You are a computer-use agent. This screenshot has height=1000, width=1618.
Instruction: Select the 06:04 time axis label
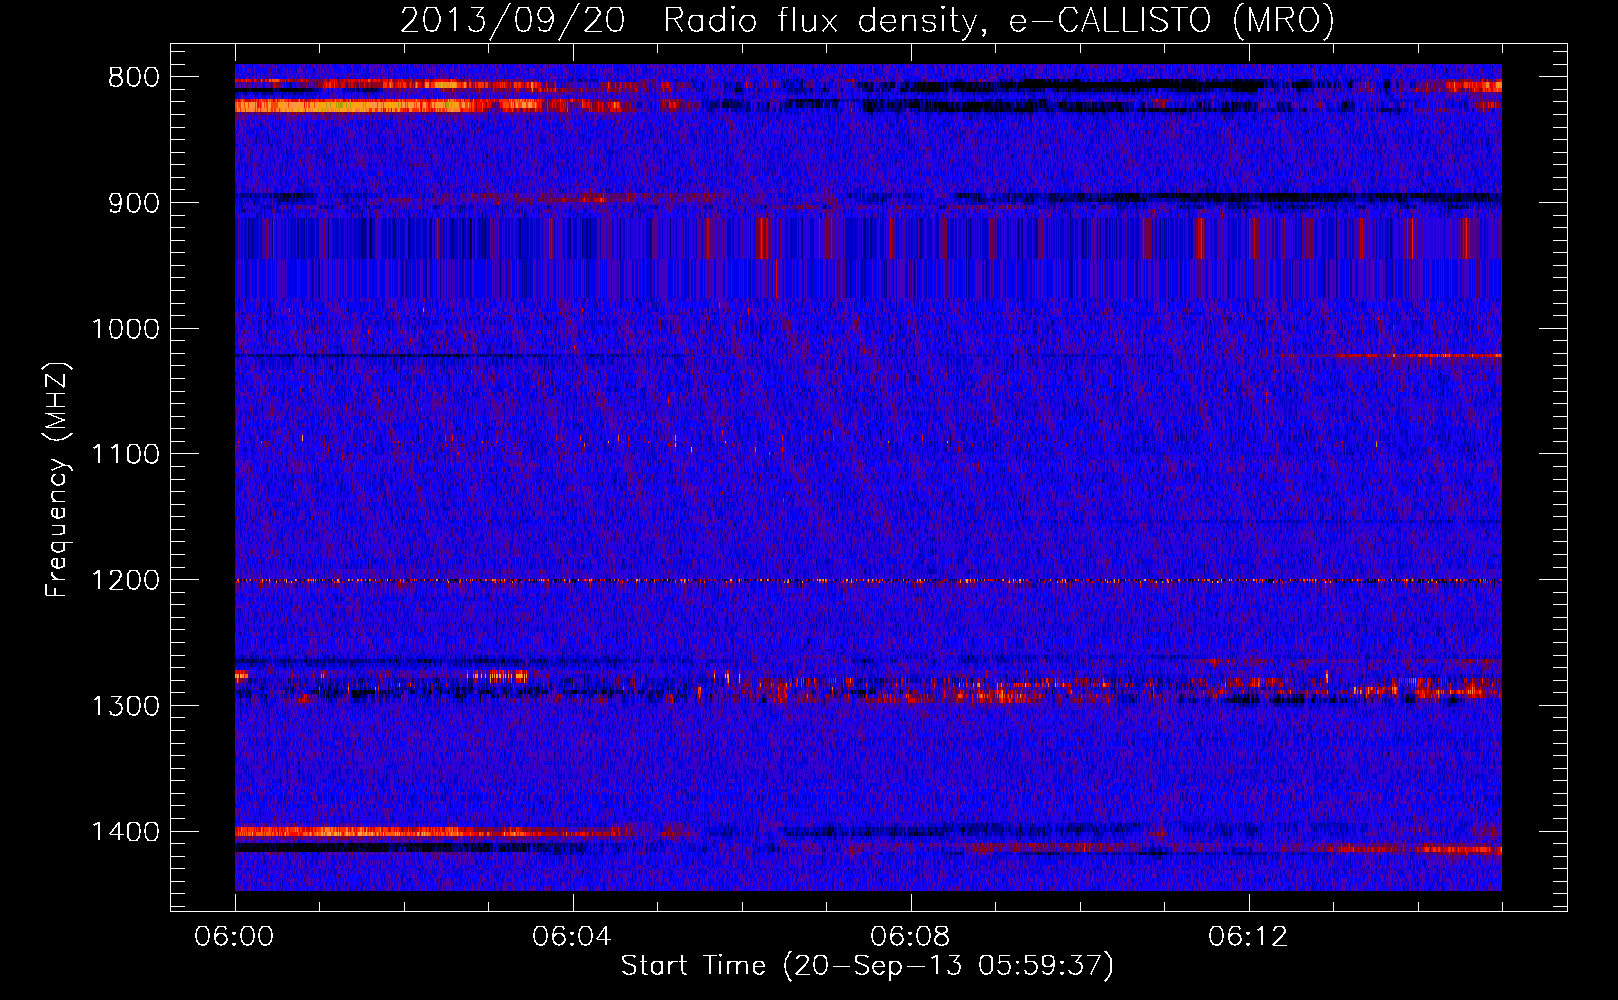click(572, 937)
